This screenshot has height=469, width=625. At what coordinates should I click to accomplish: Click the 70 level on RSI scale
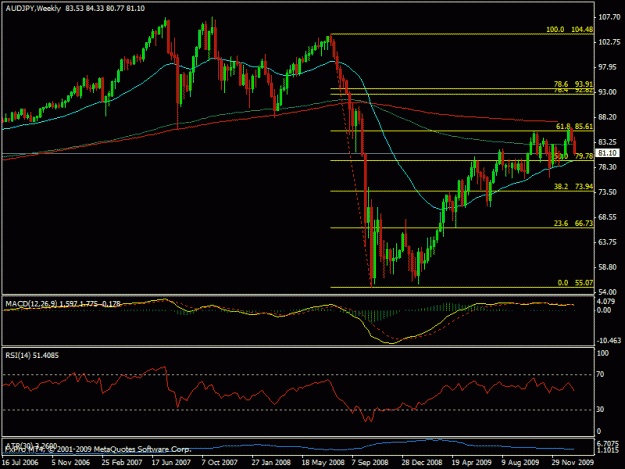601,375
